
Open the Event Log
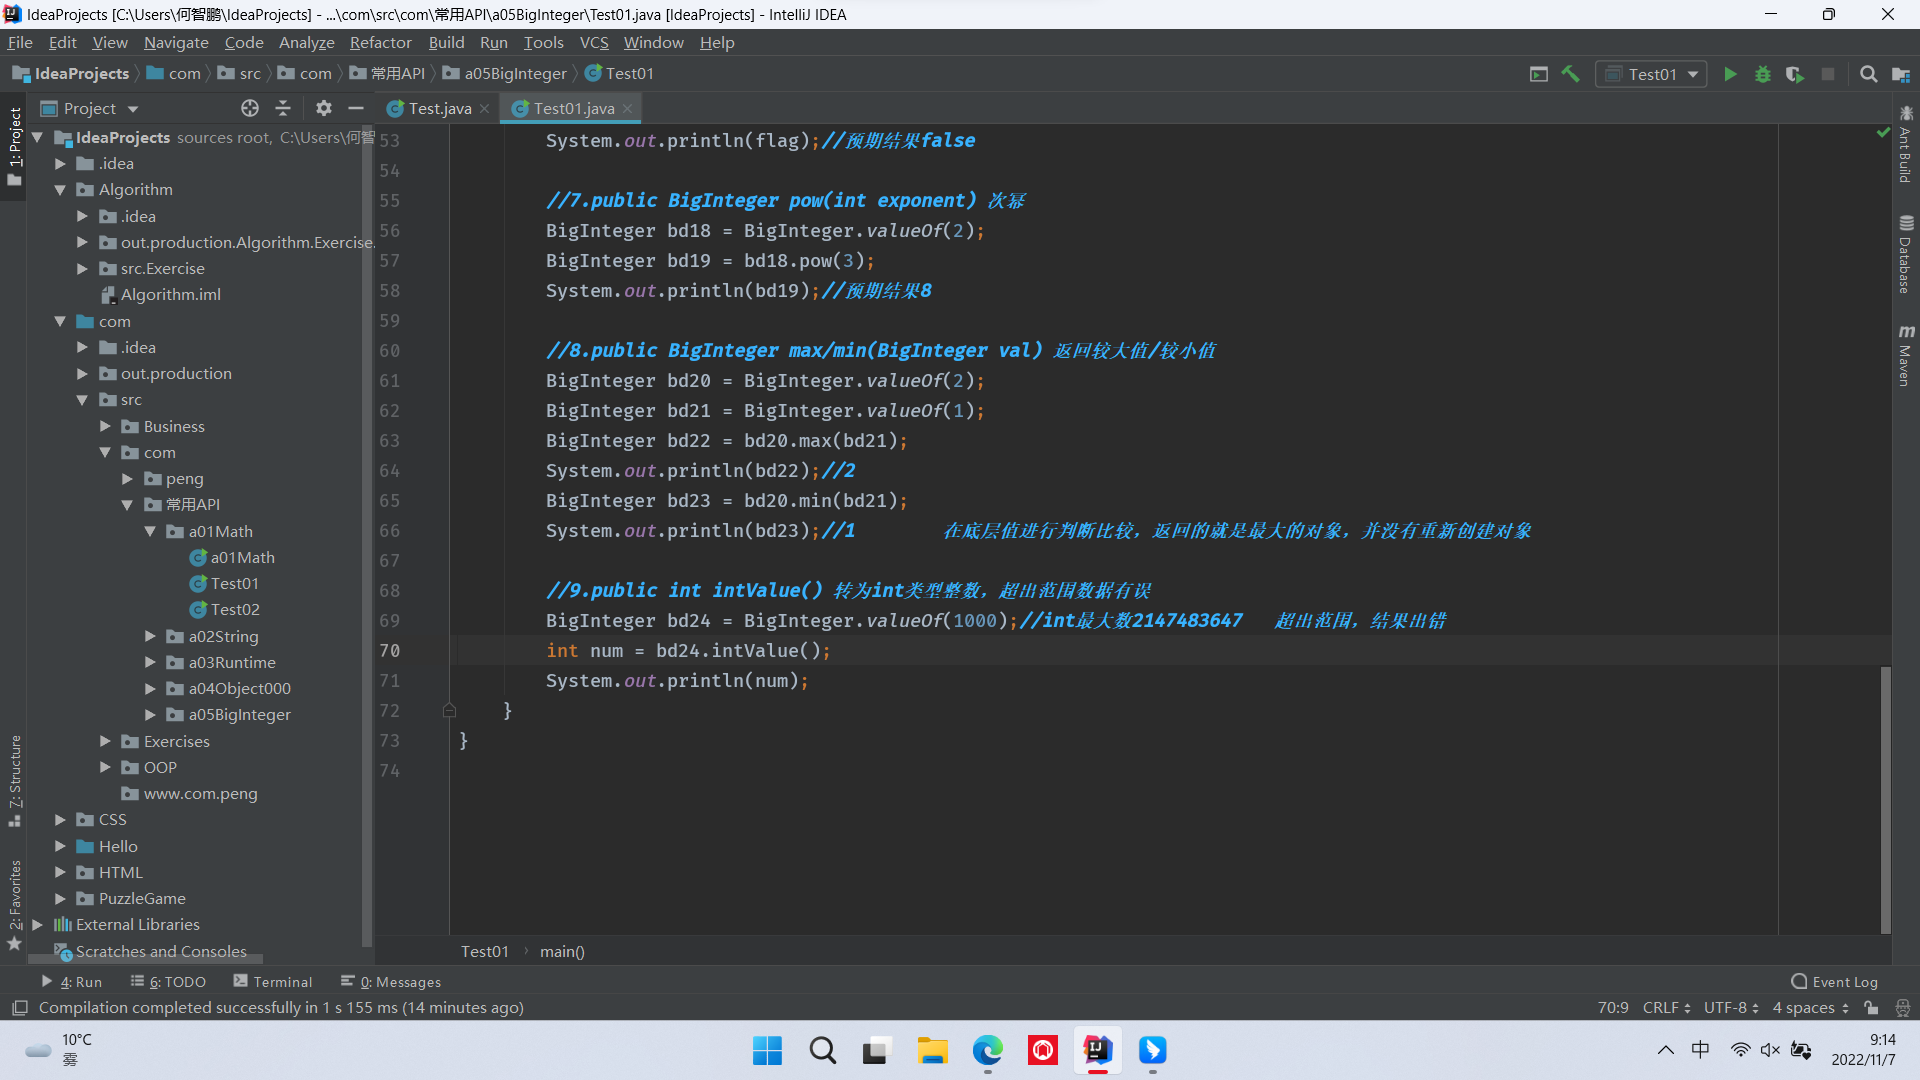click(x=1835, y=982)
